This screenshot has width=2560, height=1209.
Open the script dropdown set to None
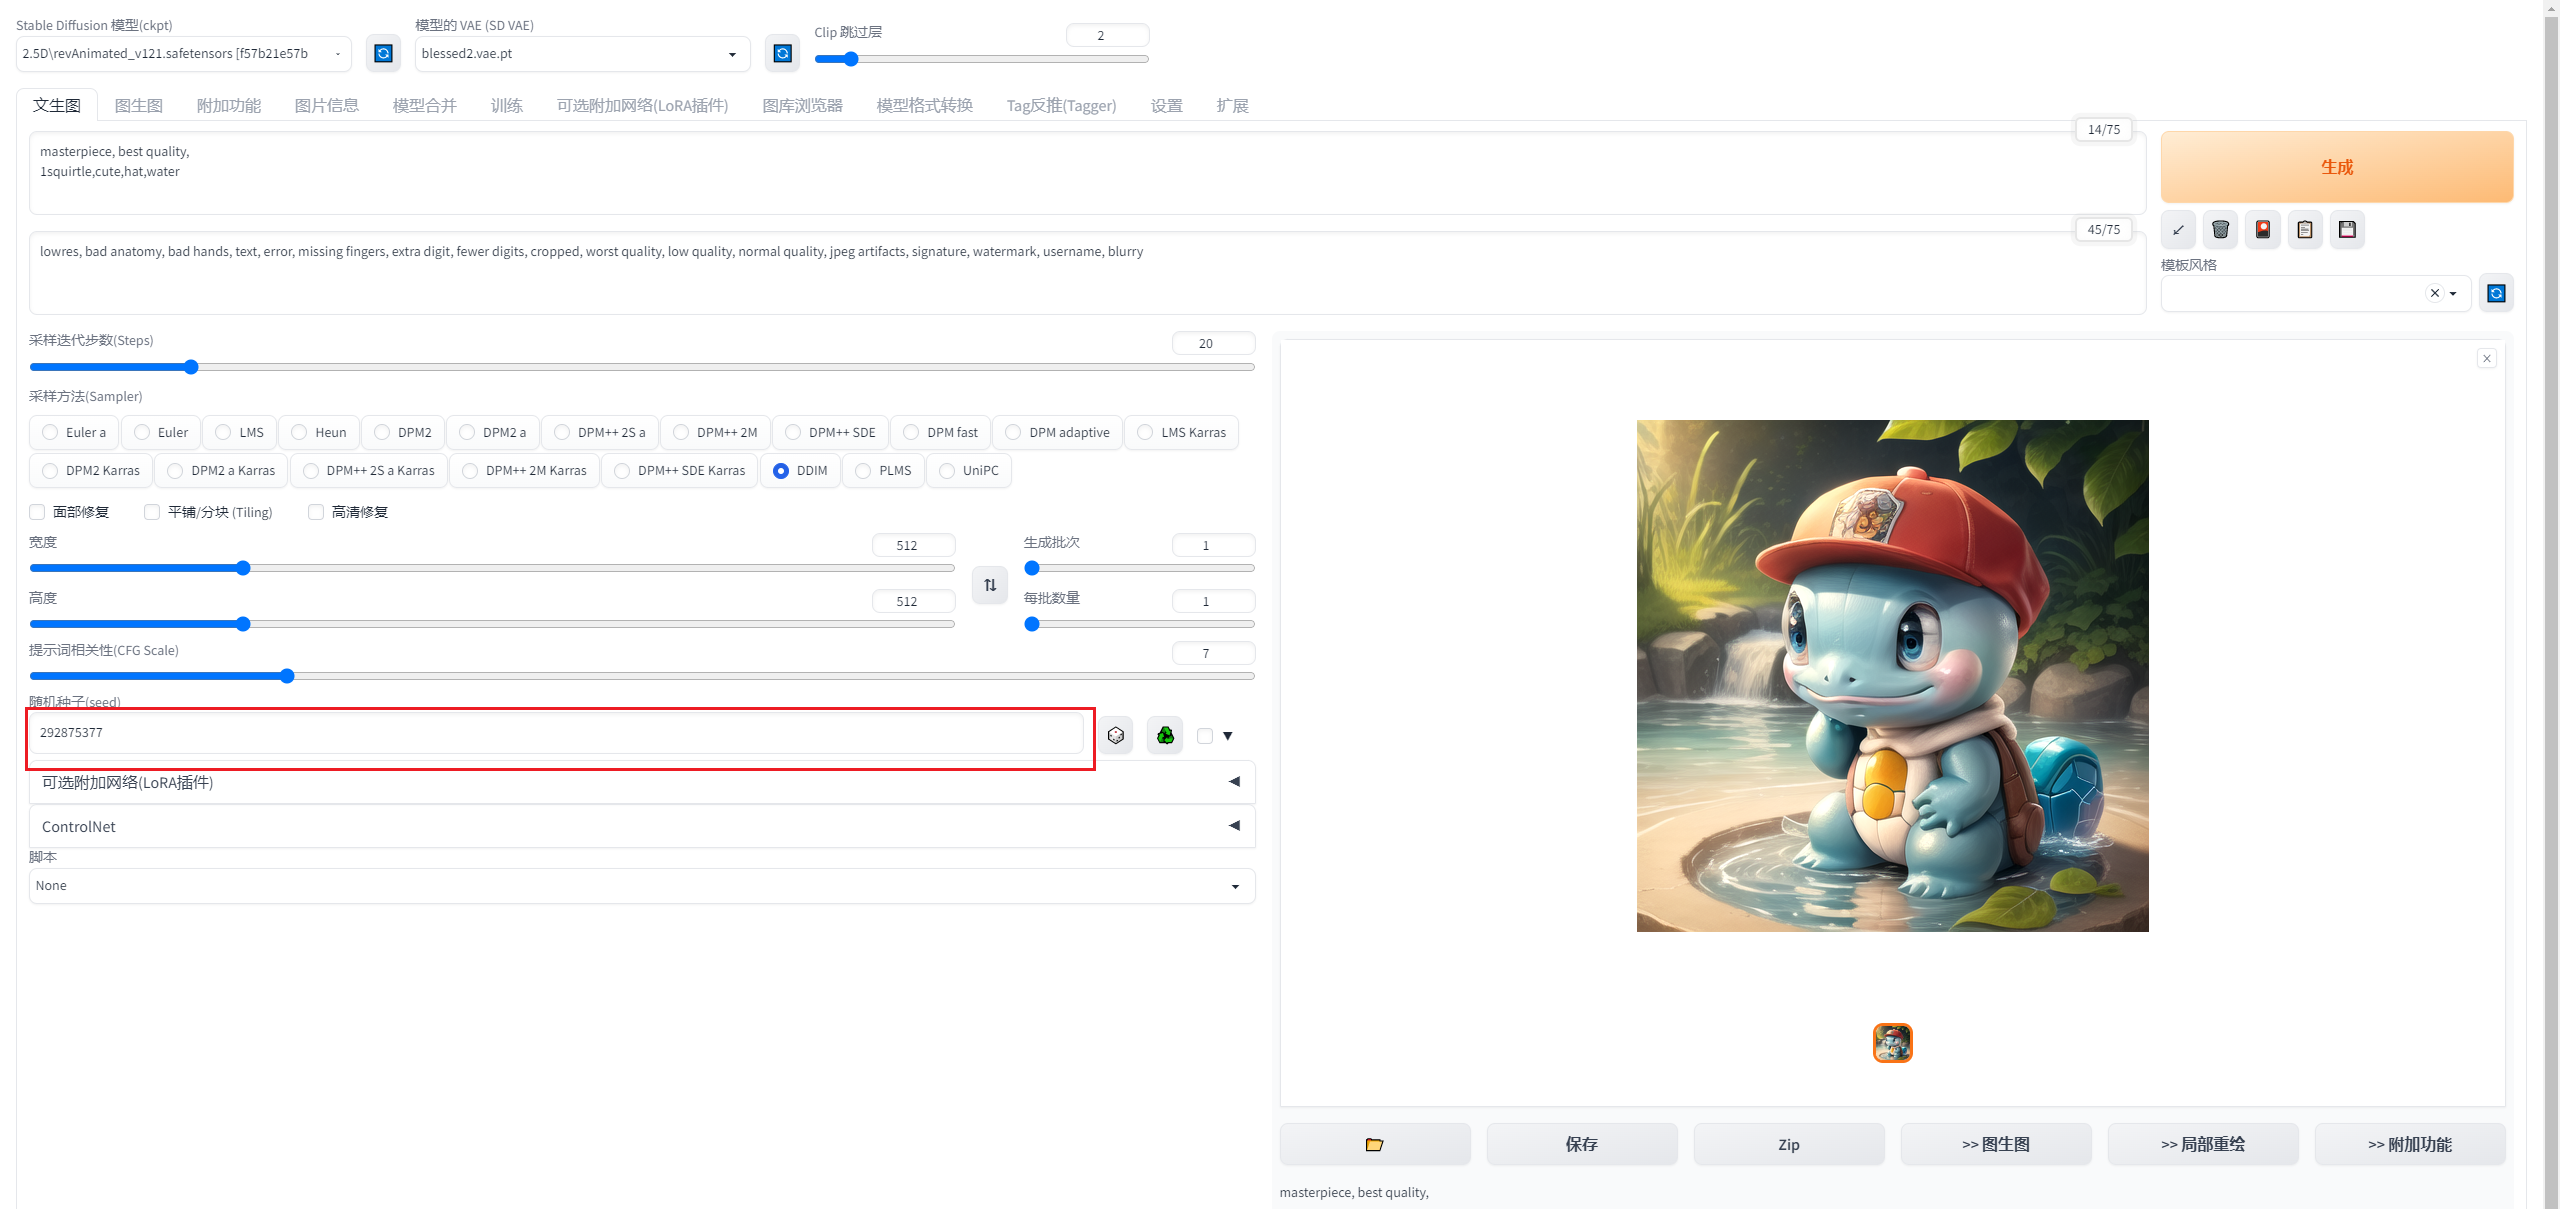[x=642, y=886]
